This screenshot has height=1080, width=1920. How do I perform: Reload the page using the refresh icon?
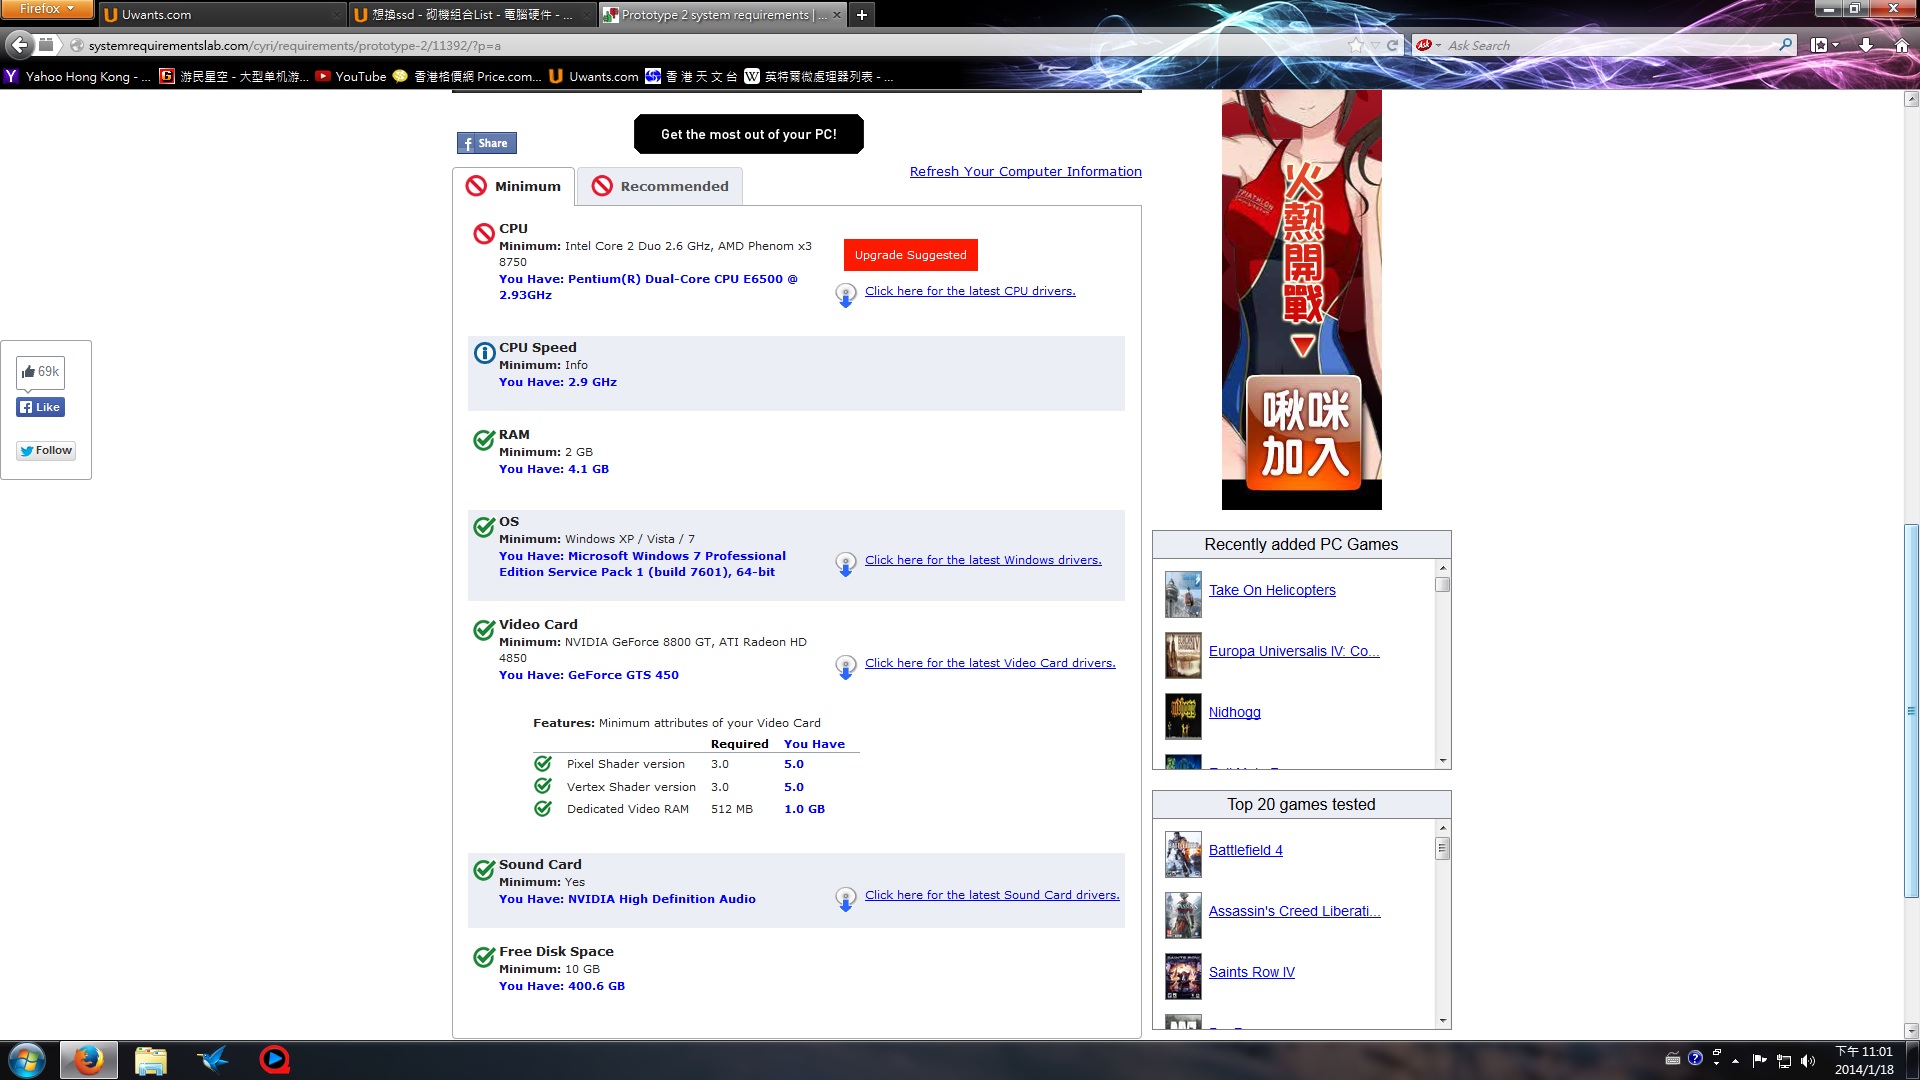1392,45
